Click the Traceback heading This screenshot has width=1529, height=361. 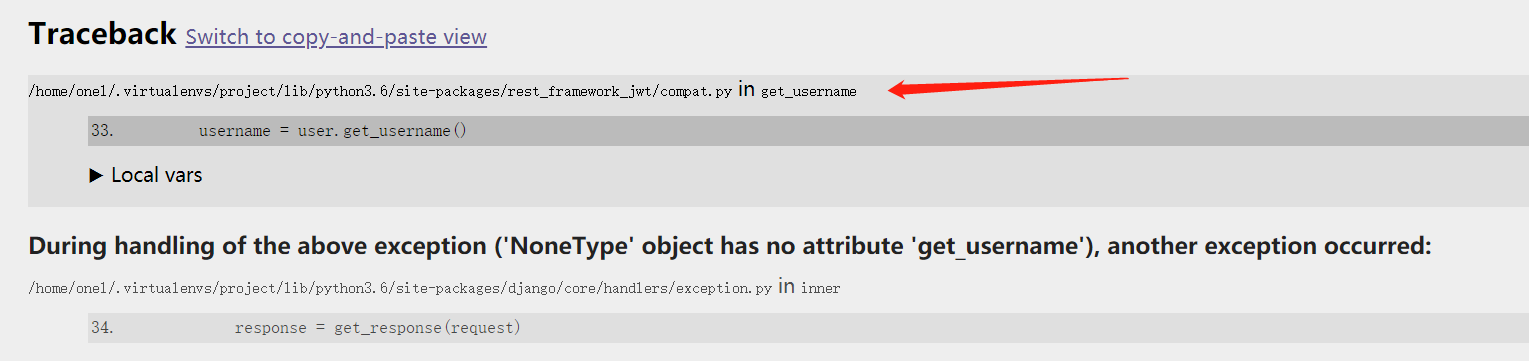click(102, 34)
